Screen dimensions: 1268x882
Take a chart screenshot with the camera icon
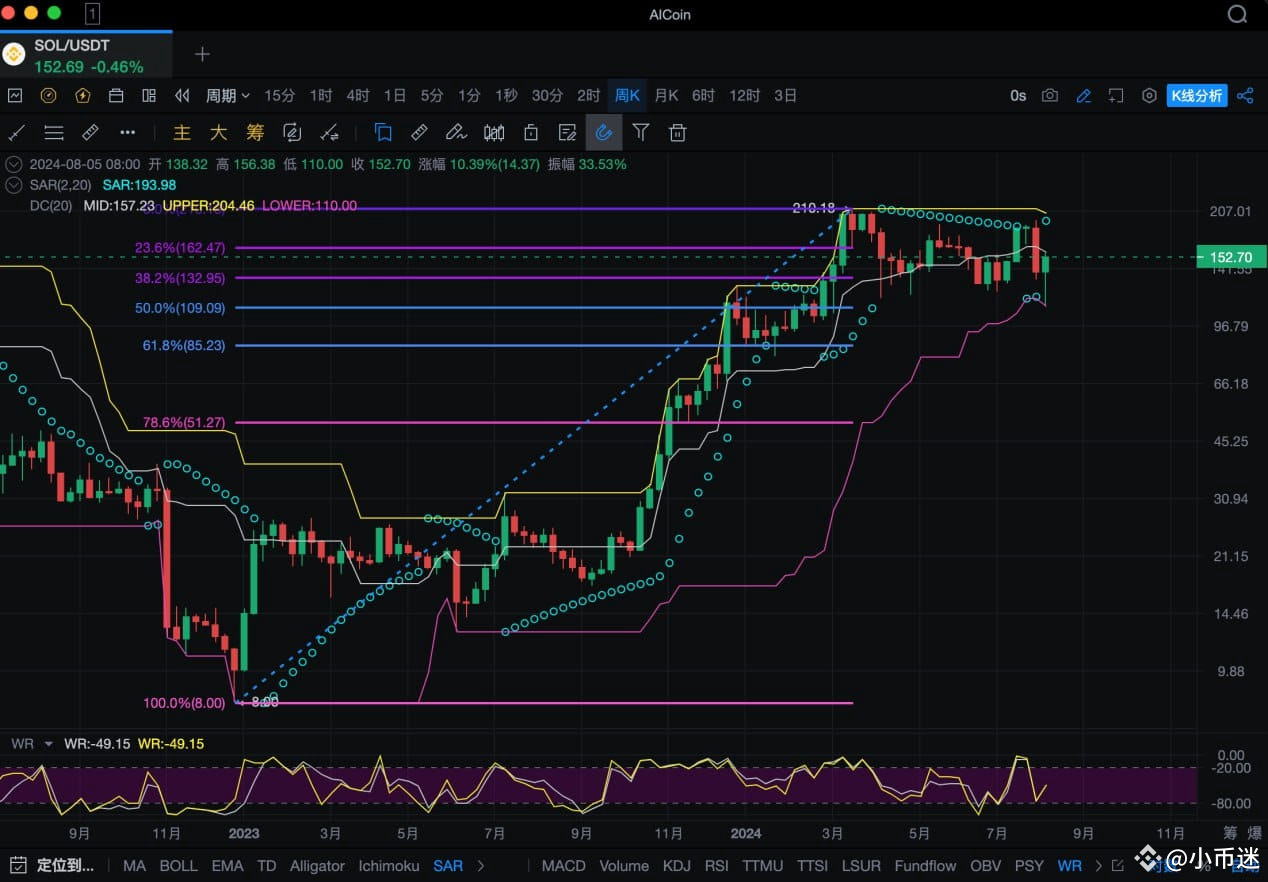pos(1049,95)
